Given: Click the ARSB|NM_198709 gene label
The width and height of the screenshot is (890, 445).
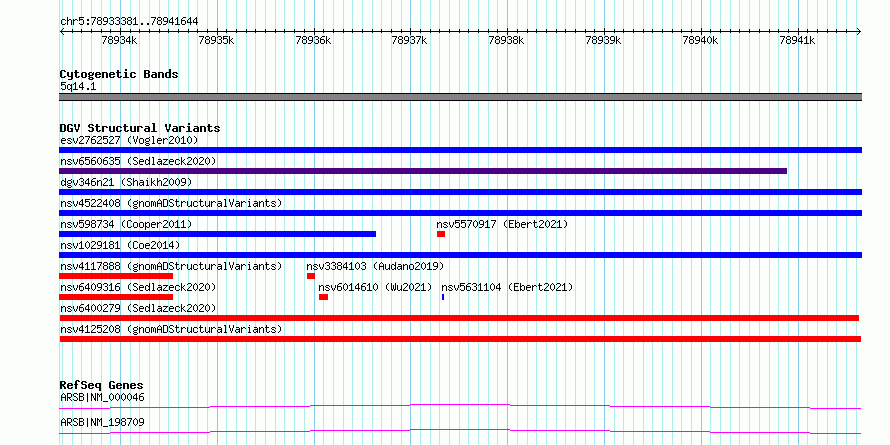Looking at the screenshot, I should [x=102, y=422].
